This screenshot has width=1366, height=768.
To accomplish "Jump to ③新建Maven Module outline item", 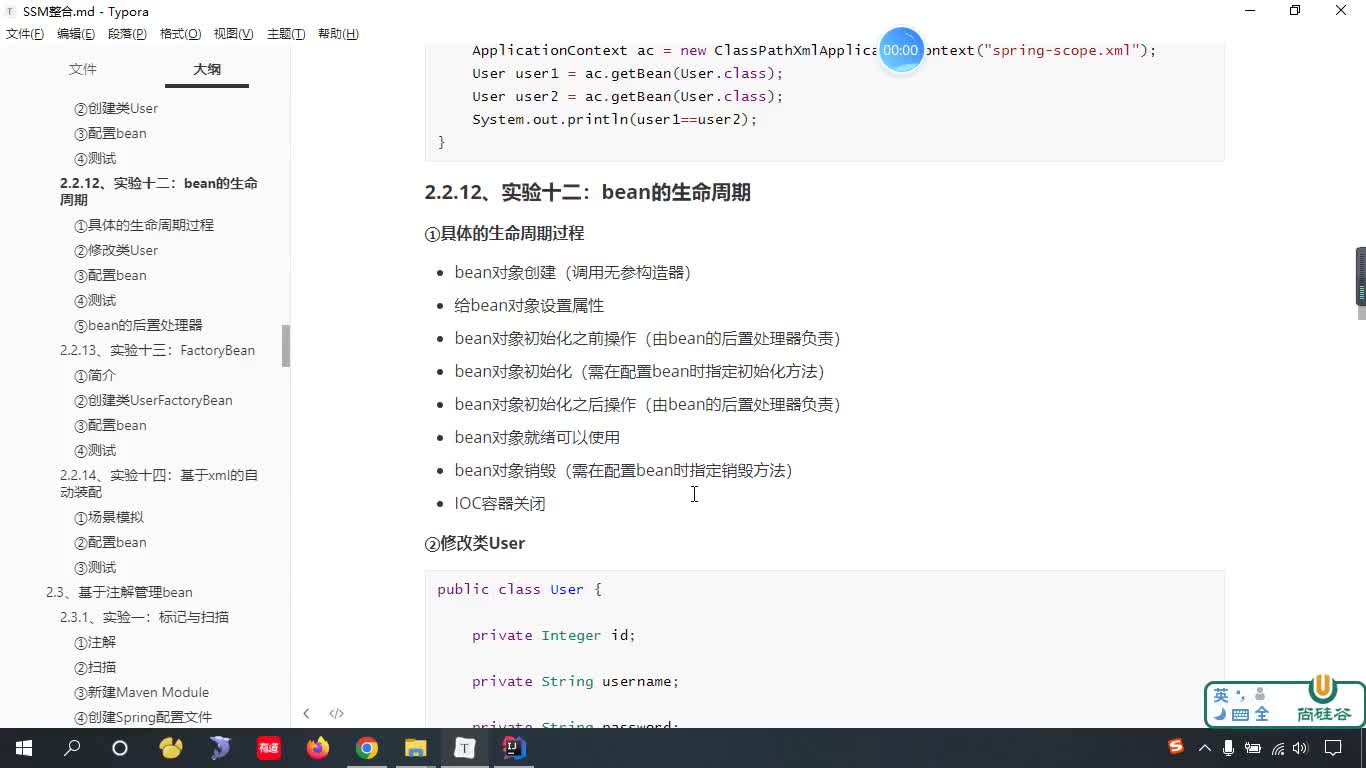I will click(141, 692).
